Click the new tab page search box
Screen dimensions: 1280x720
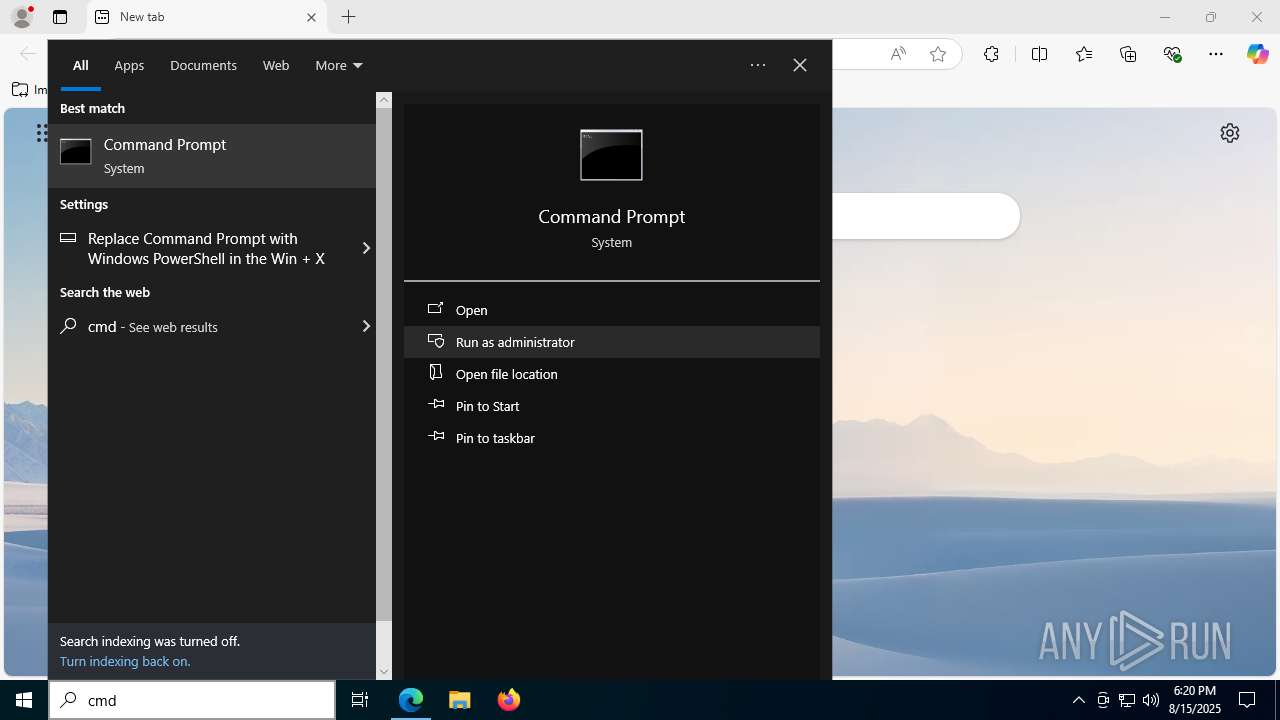pyautogui.click(x=925, y=216)
